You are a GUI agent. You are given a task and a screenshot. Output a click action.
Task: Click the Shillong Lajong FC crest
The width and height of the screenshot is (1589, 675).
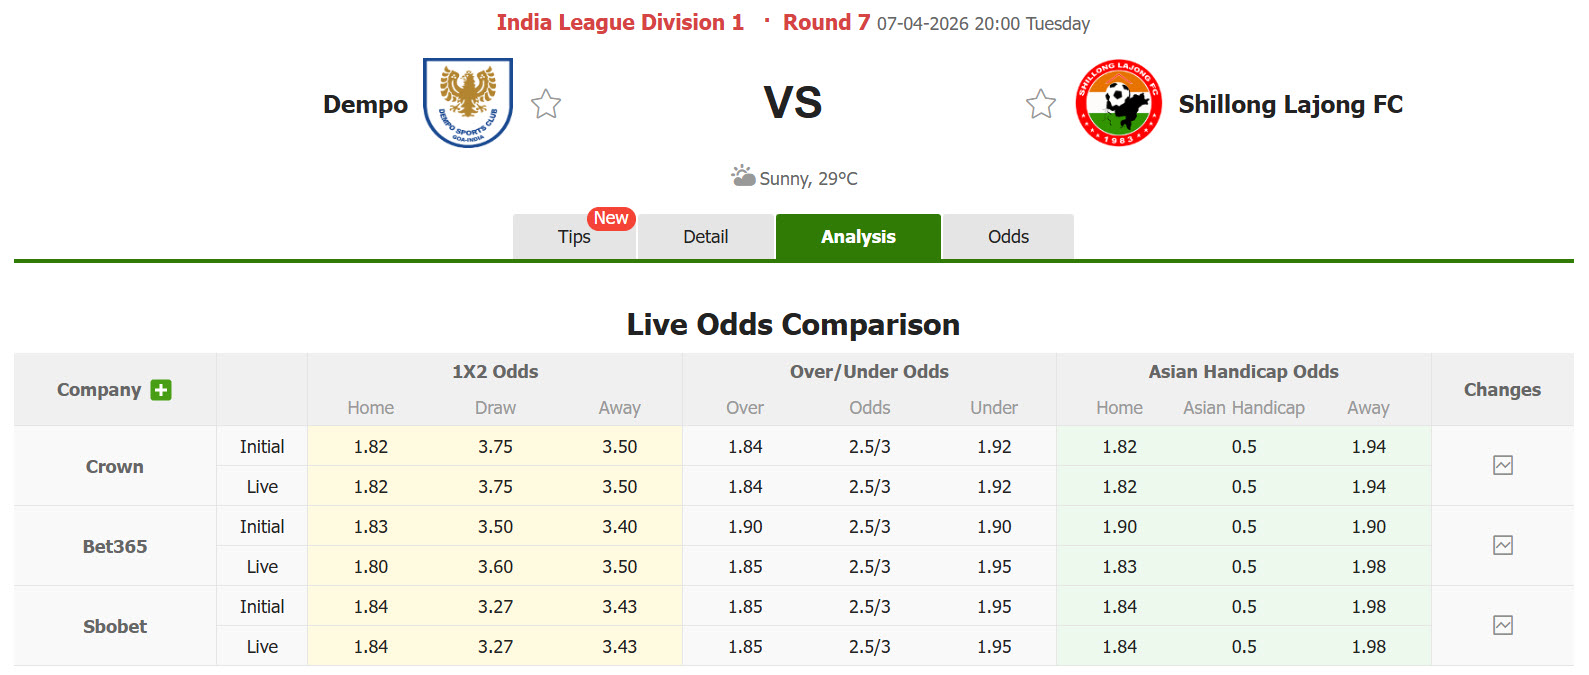coord(1118,103)
